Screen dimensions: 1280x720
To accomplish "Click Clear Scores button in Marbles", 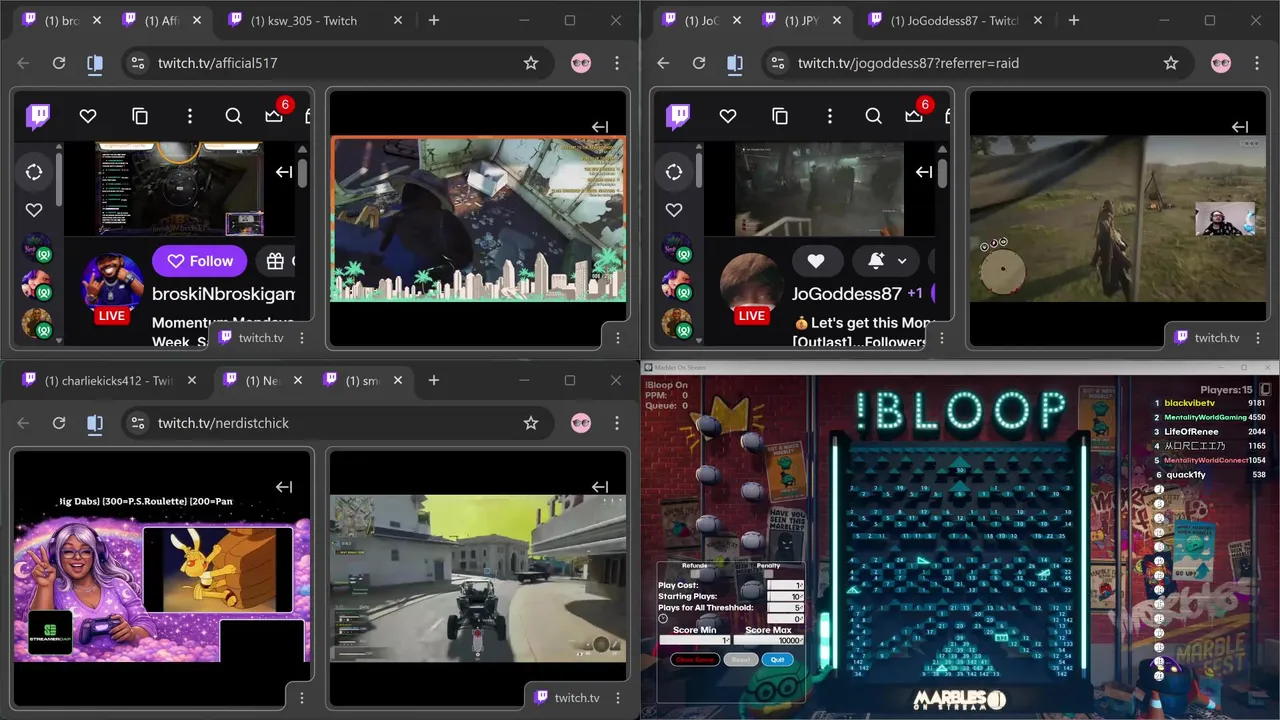I will [x=695, y=660].
